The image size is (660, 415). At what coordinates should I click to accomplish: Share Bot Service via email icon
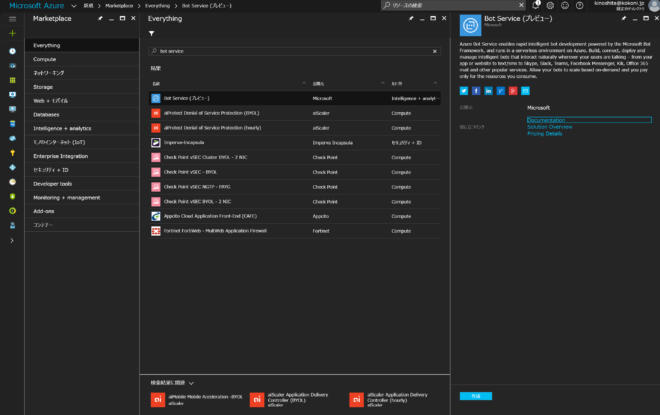(x=525, y=90)
